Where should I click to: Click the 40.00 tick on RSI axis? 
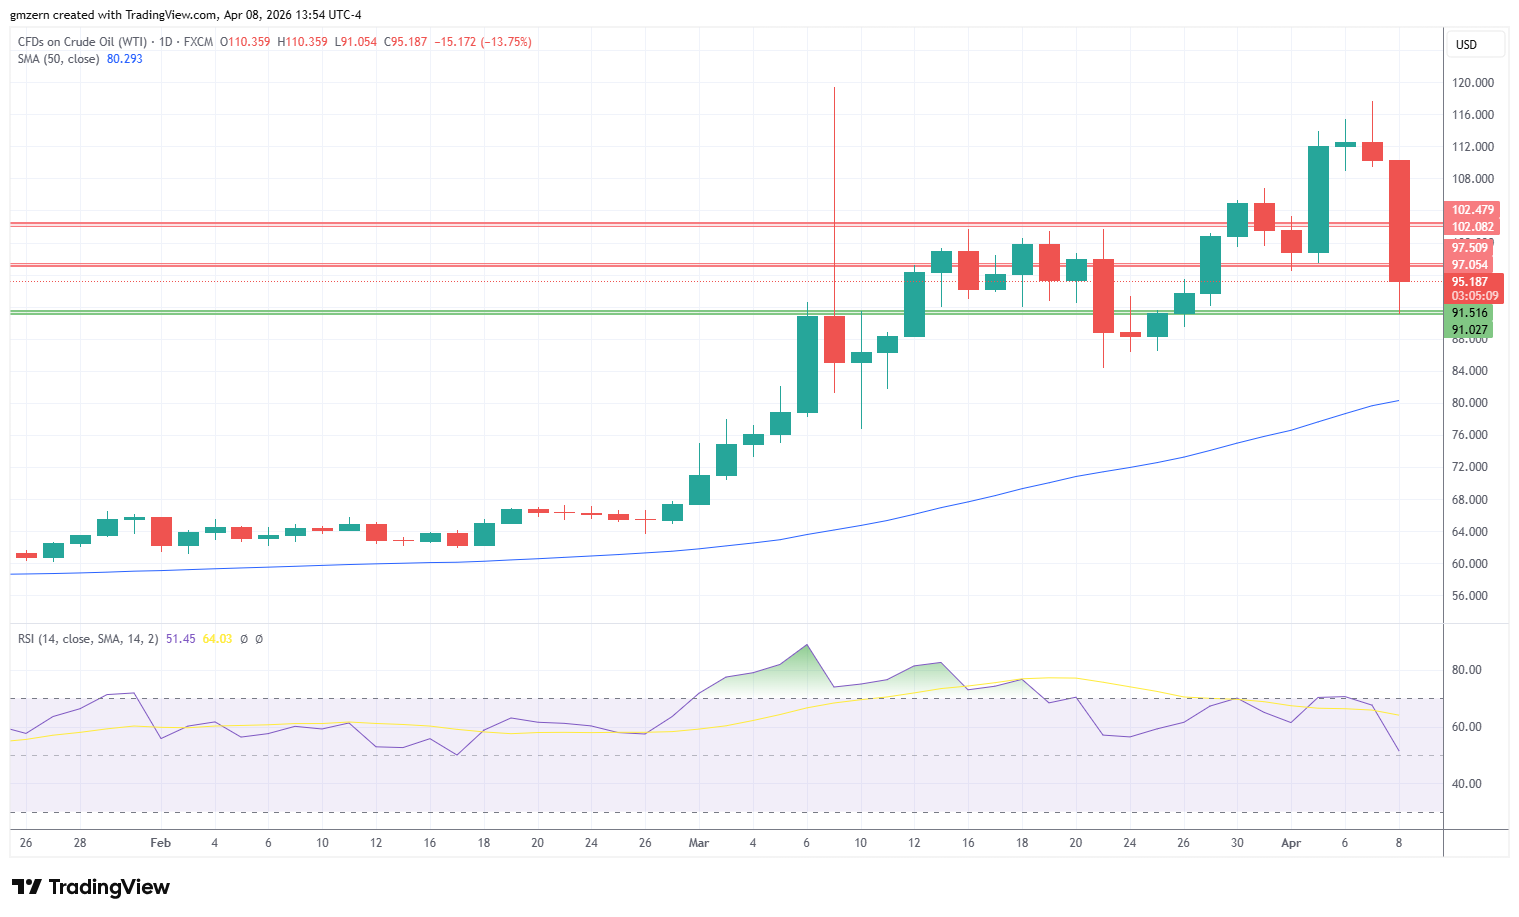(x=1467, y=784)
